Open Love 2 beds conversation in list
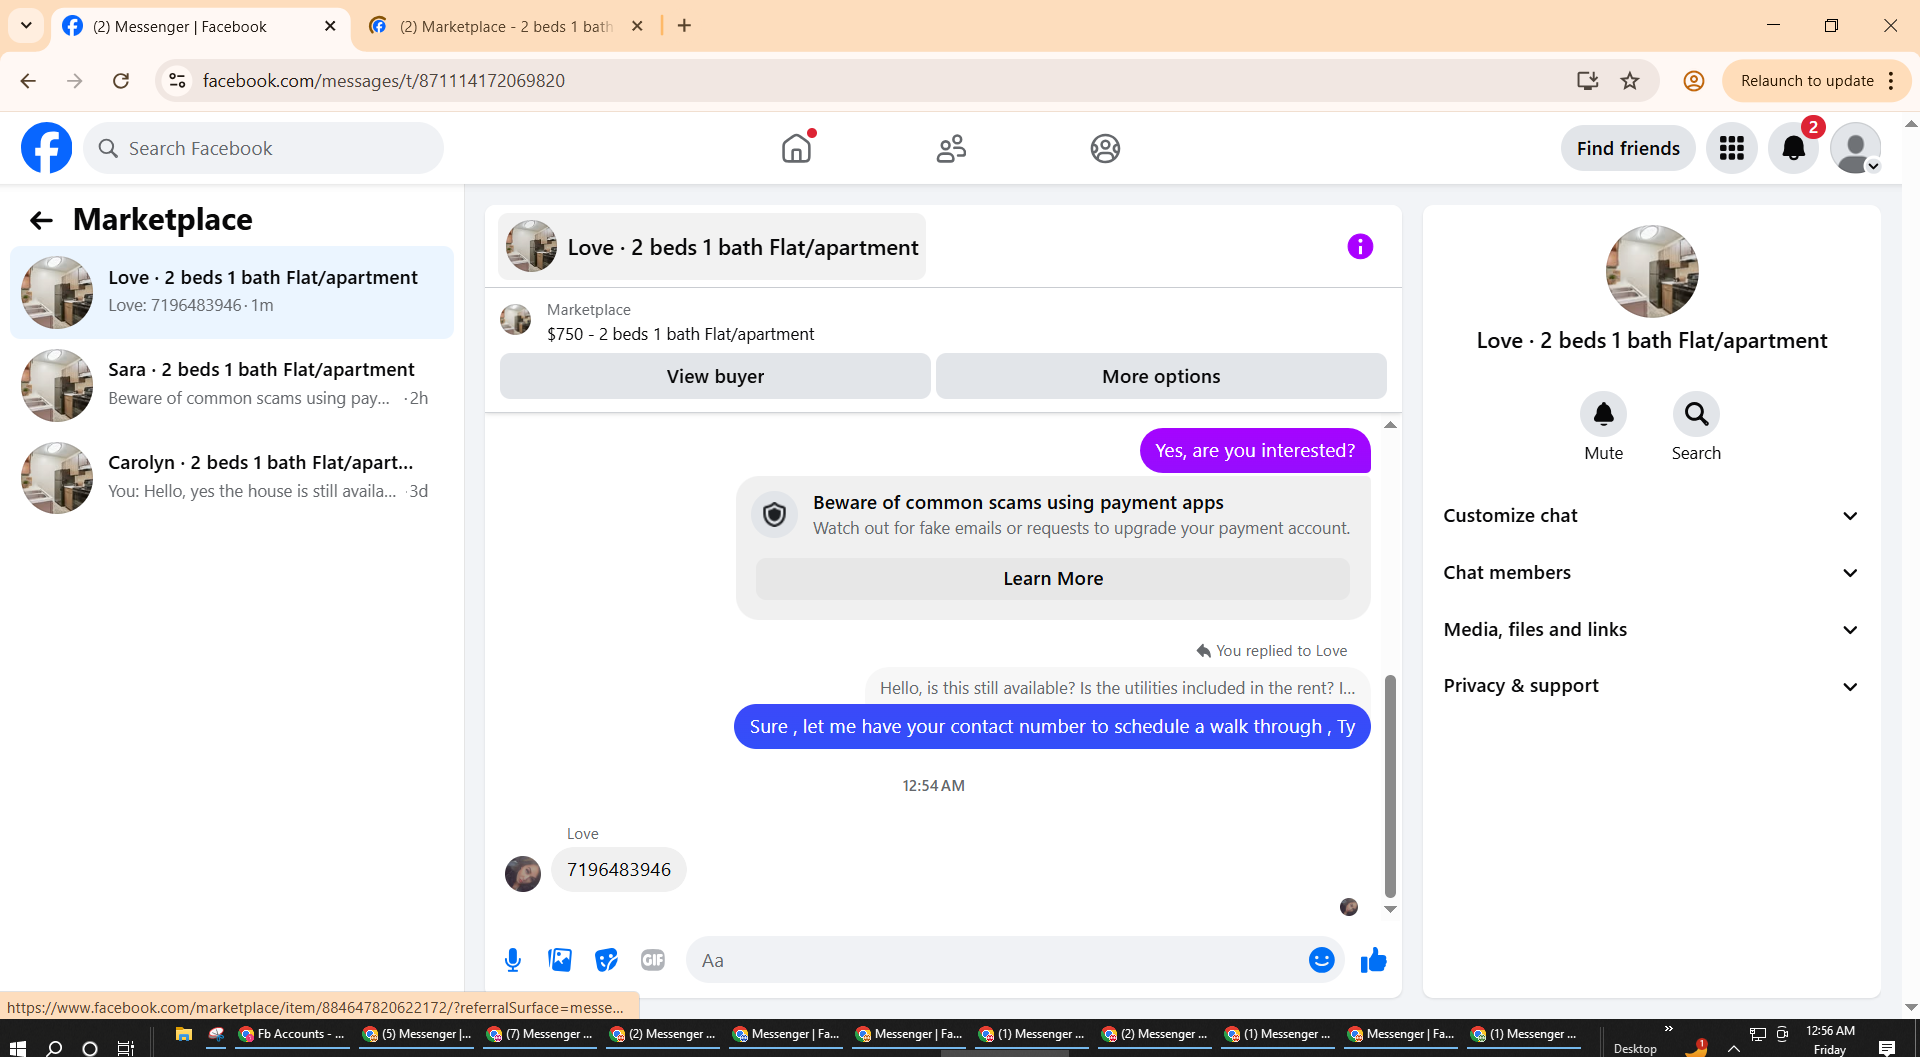1920x1057 pixels. (x=232, y=292)
